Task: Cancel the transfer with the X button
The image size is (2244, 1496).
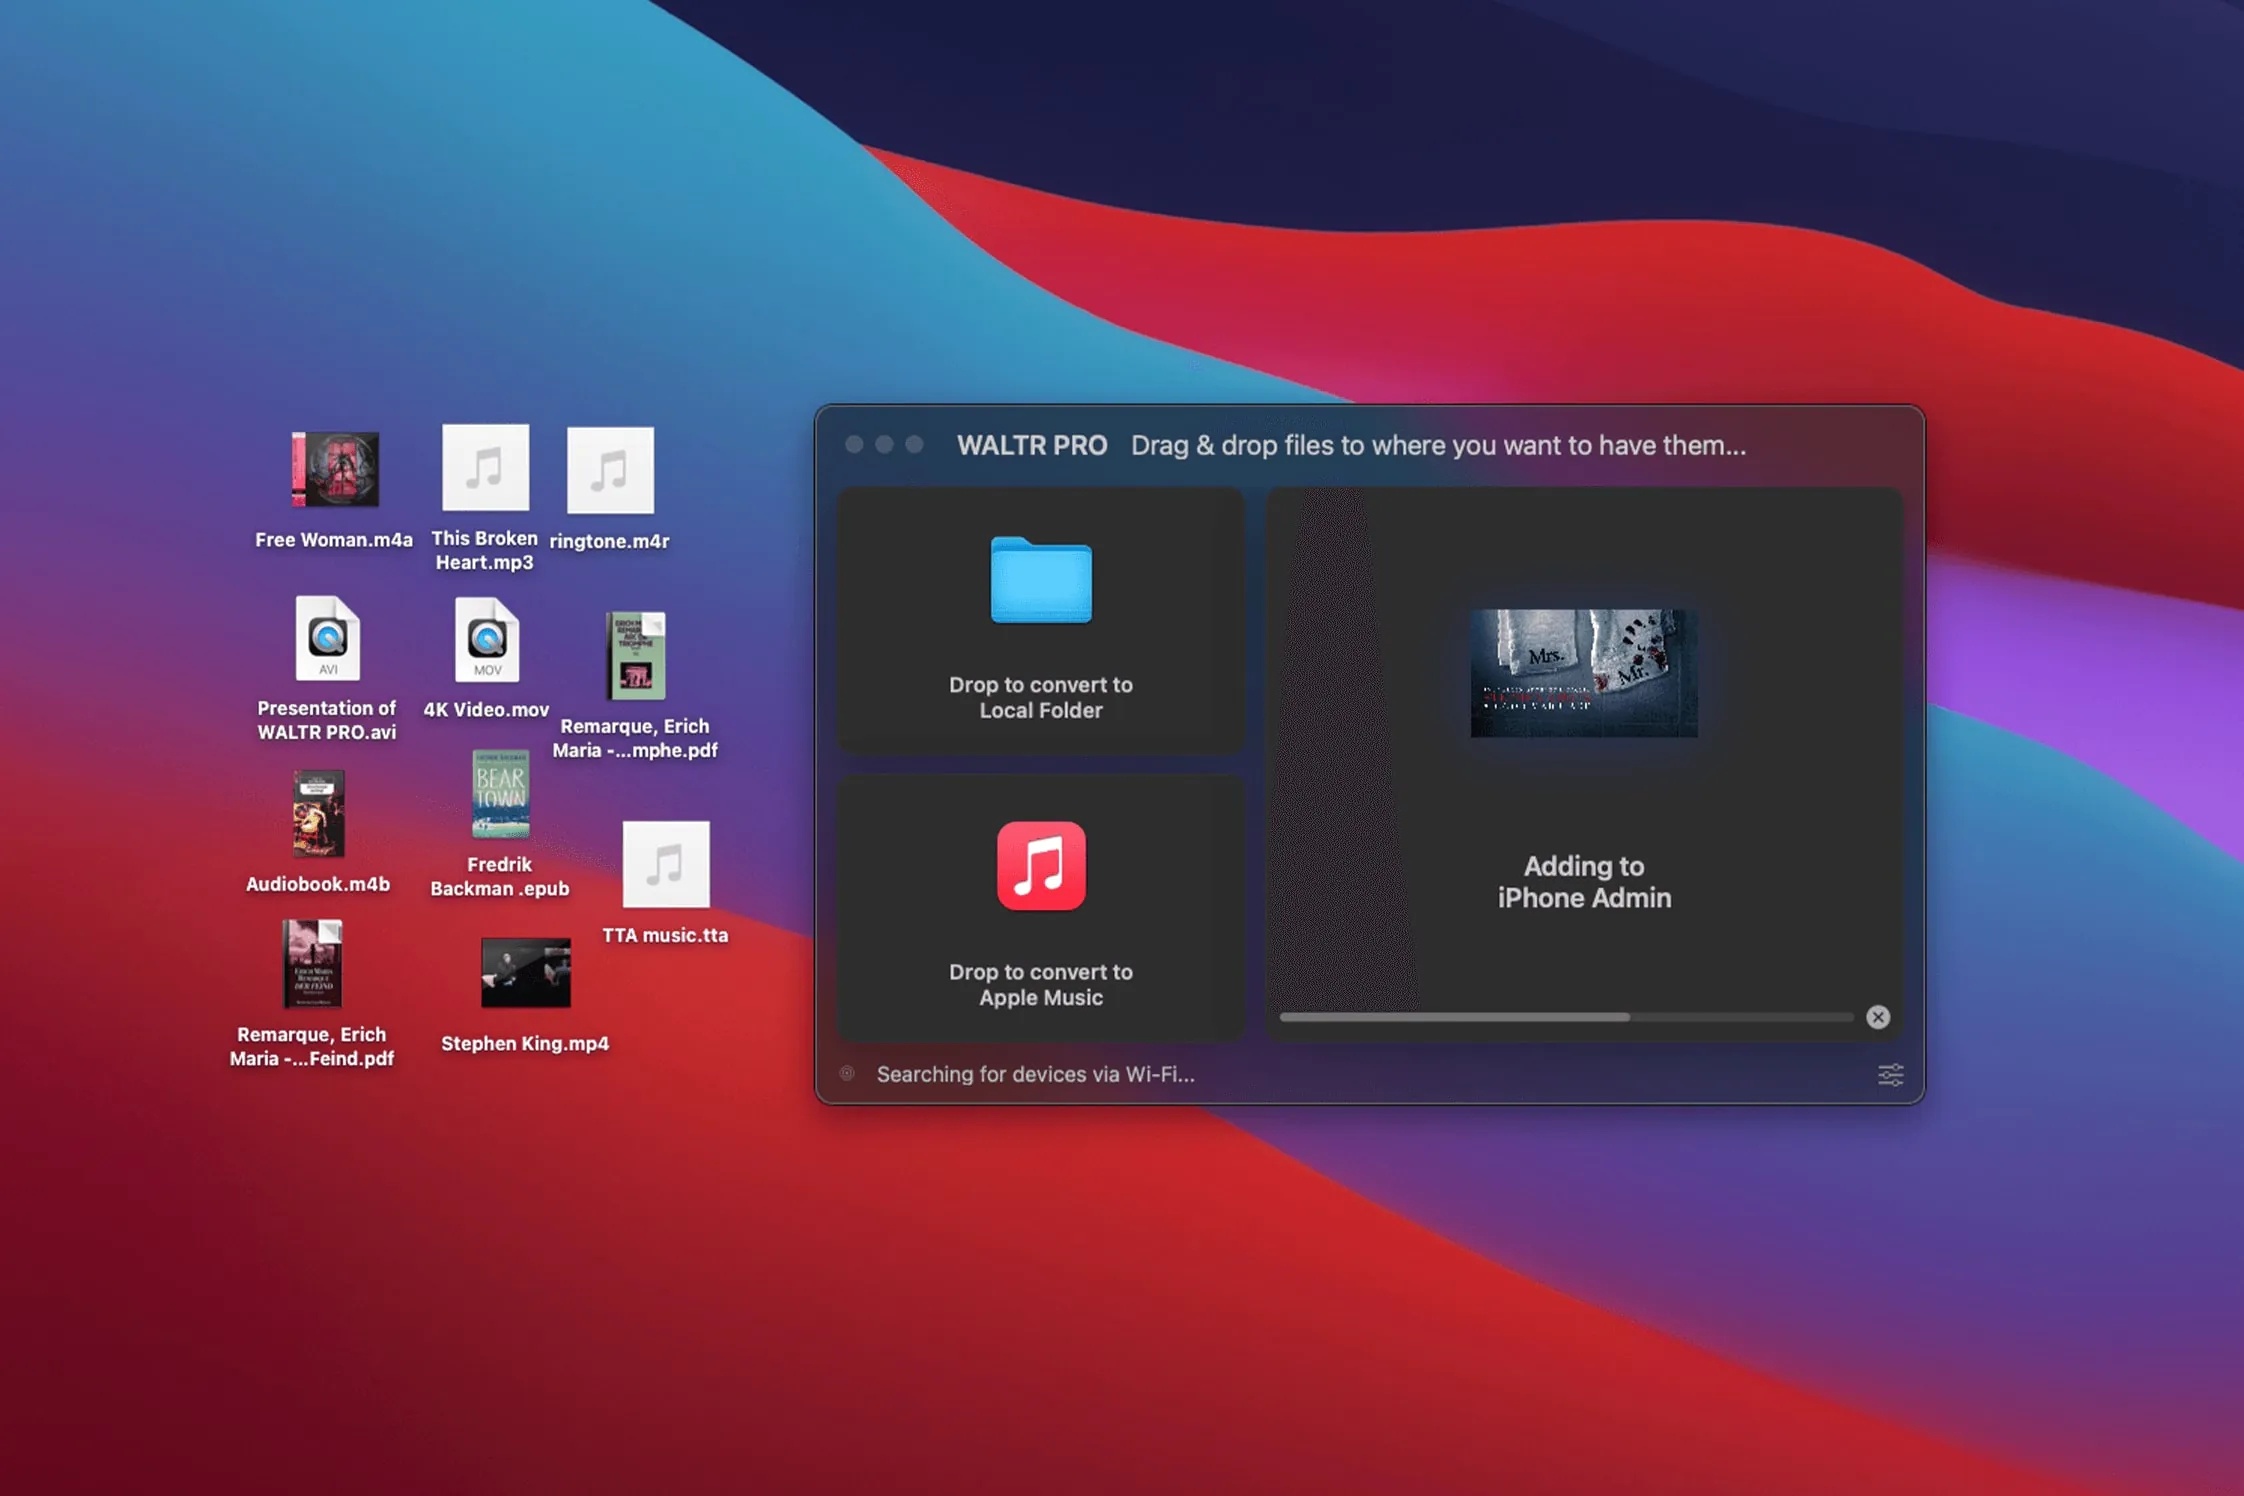Action: point(1877,1017)
